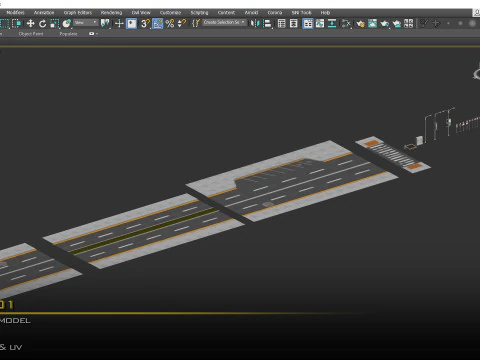Image resolution: width=480 pixels, height=360 pixels.
Task: Open the Customize menu
Action: (170, 13)
